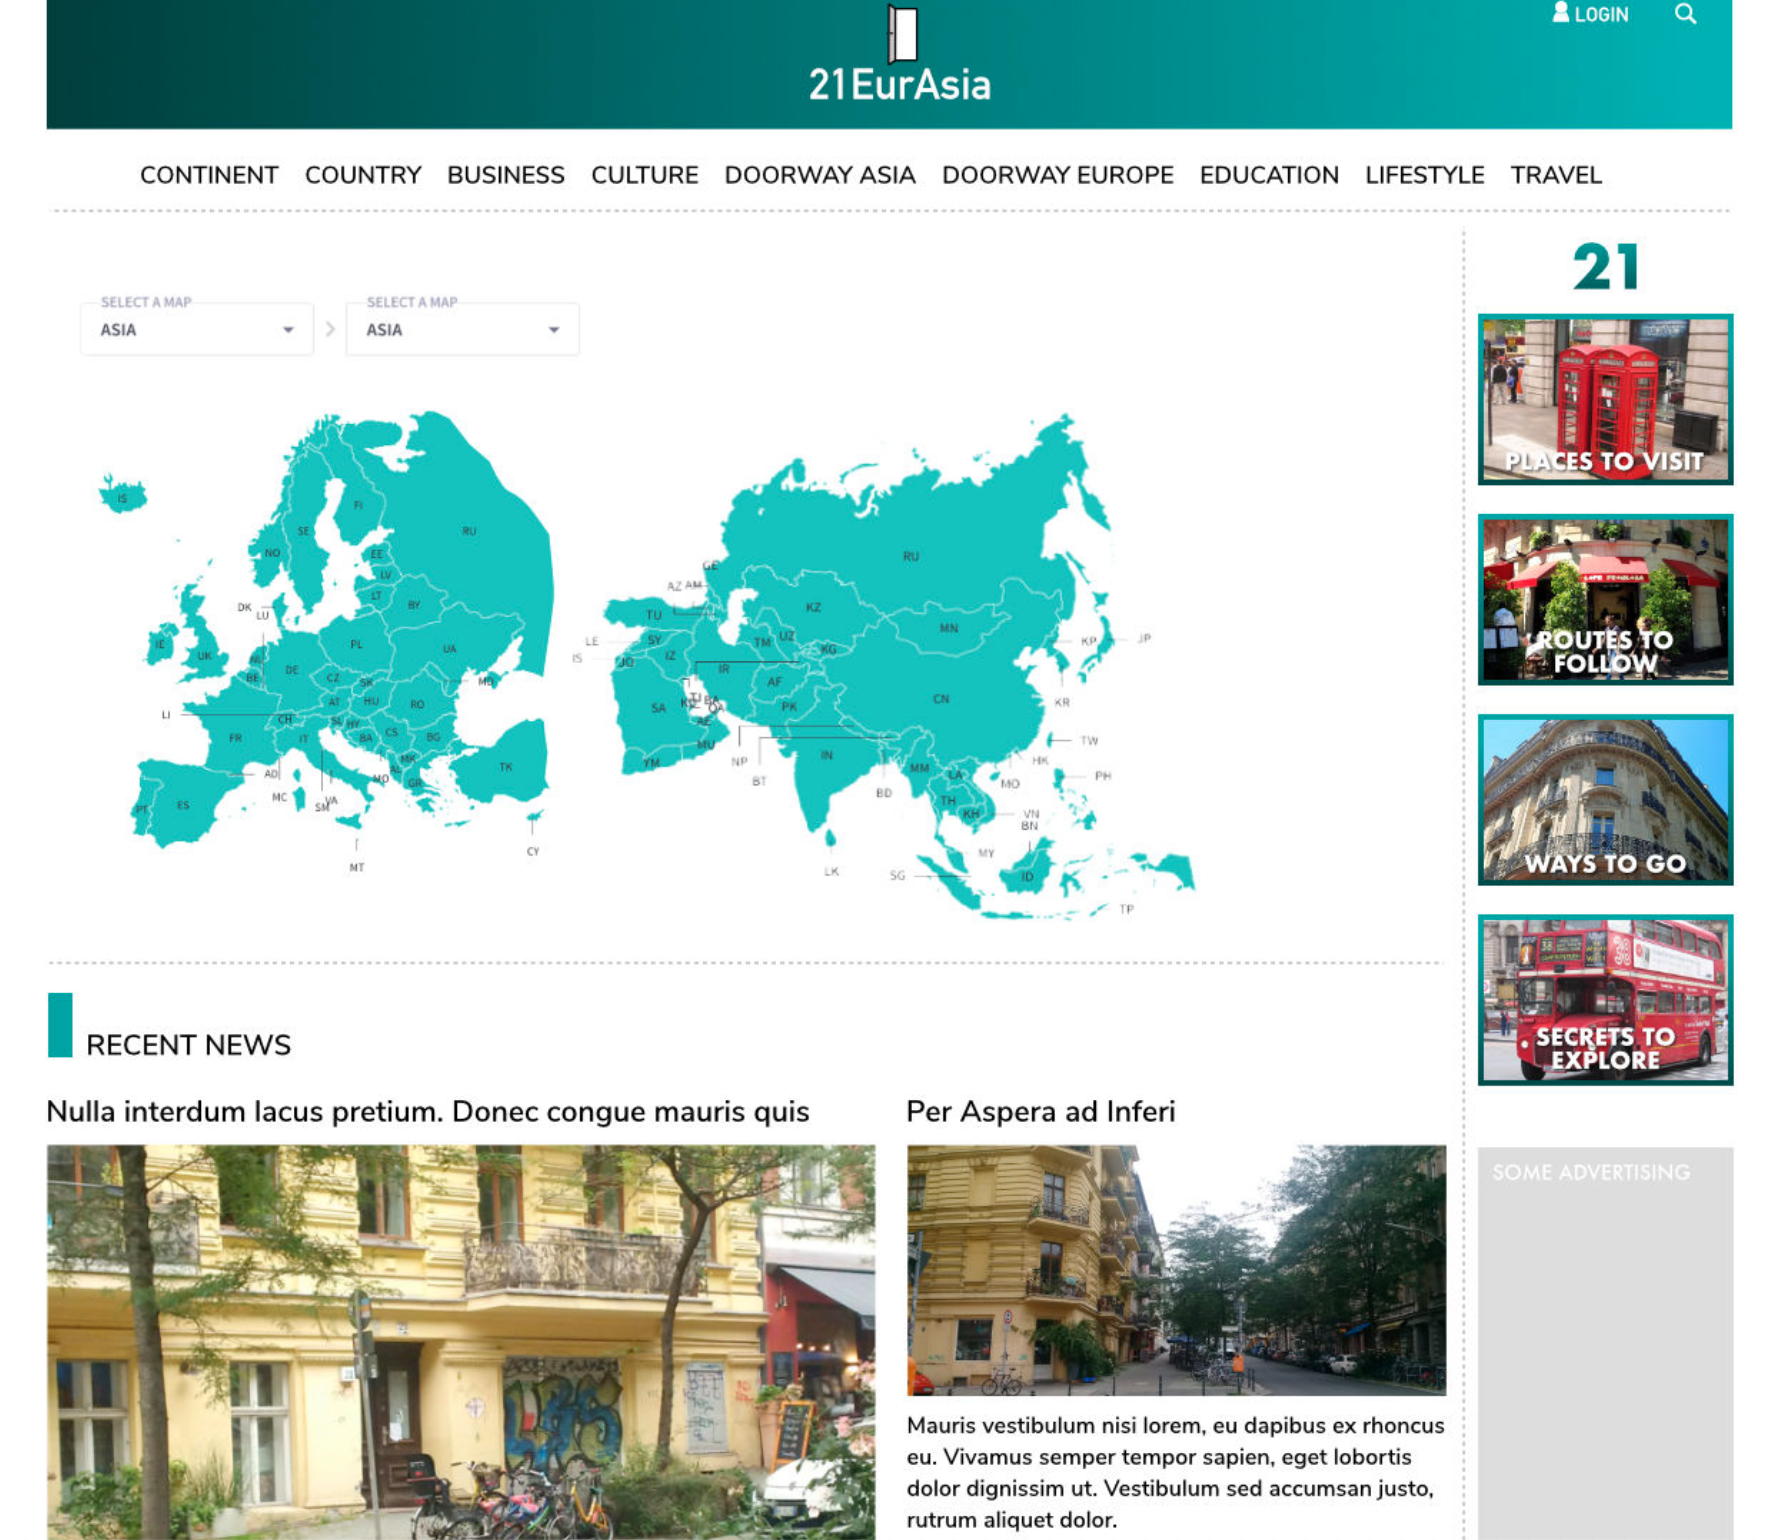Open the Places to Visit tile

pyautogui.click(x=1605, y=400)
